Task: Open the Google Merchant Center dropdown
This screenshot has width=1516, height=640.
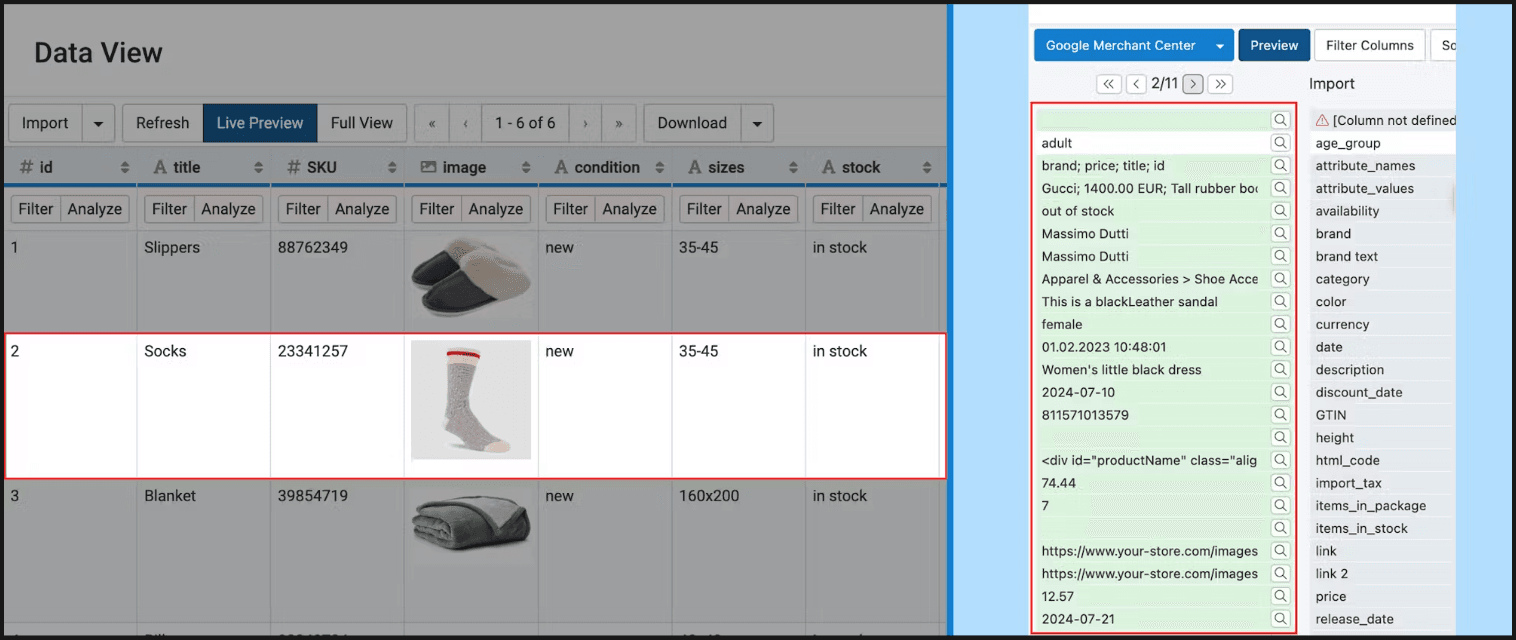Action: click(x=1219, y=45)
